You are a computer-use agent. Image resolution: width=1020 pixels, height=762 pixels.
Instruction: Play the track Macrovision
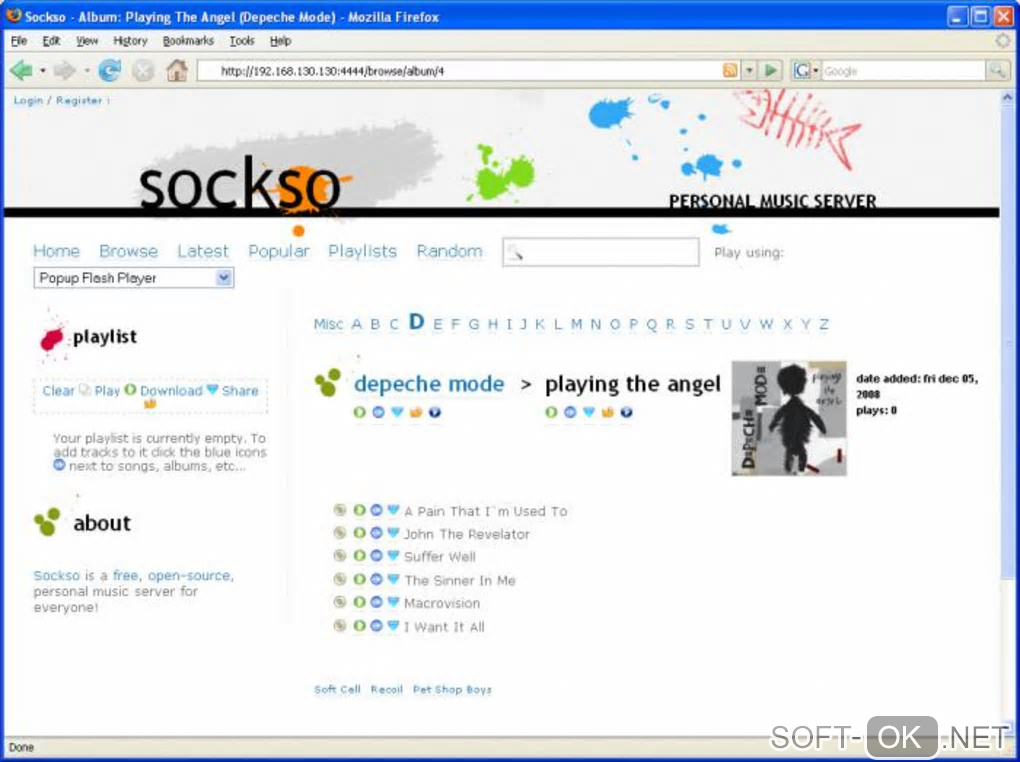point(359,603)
